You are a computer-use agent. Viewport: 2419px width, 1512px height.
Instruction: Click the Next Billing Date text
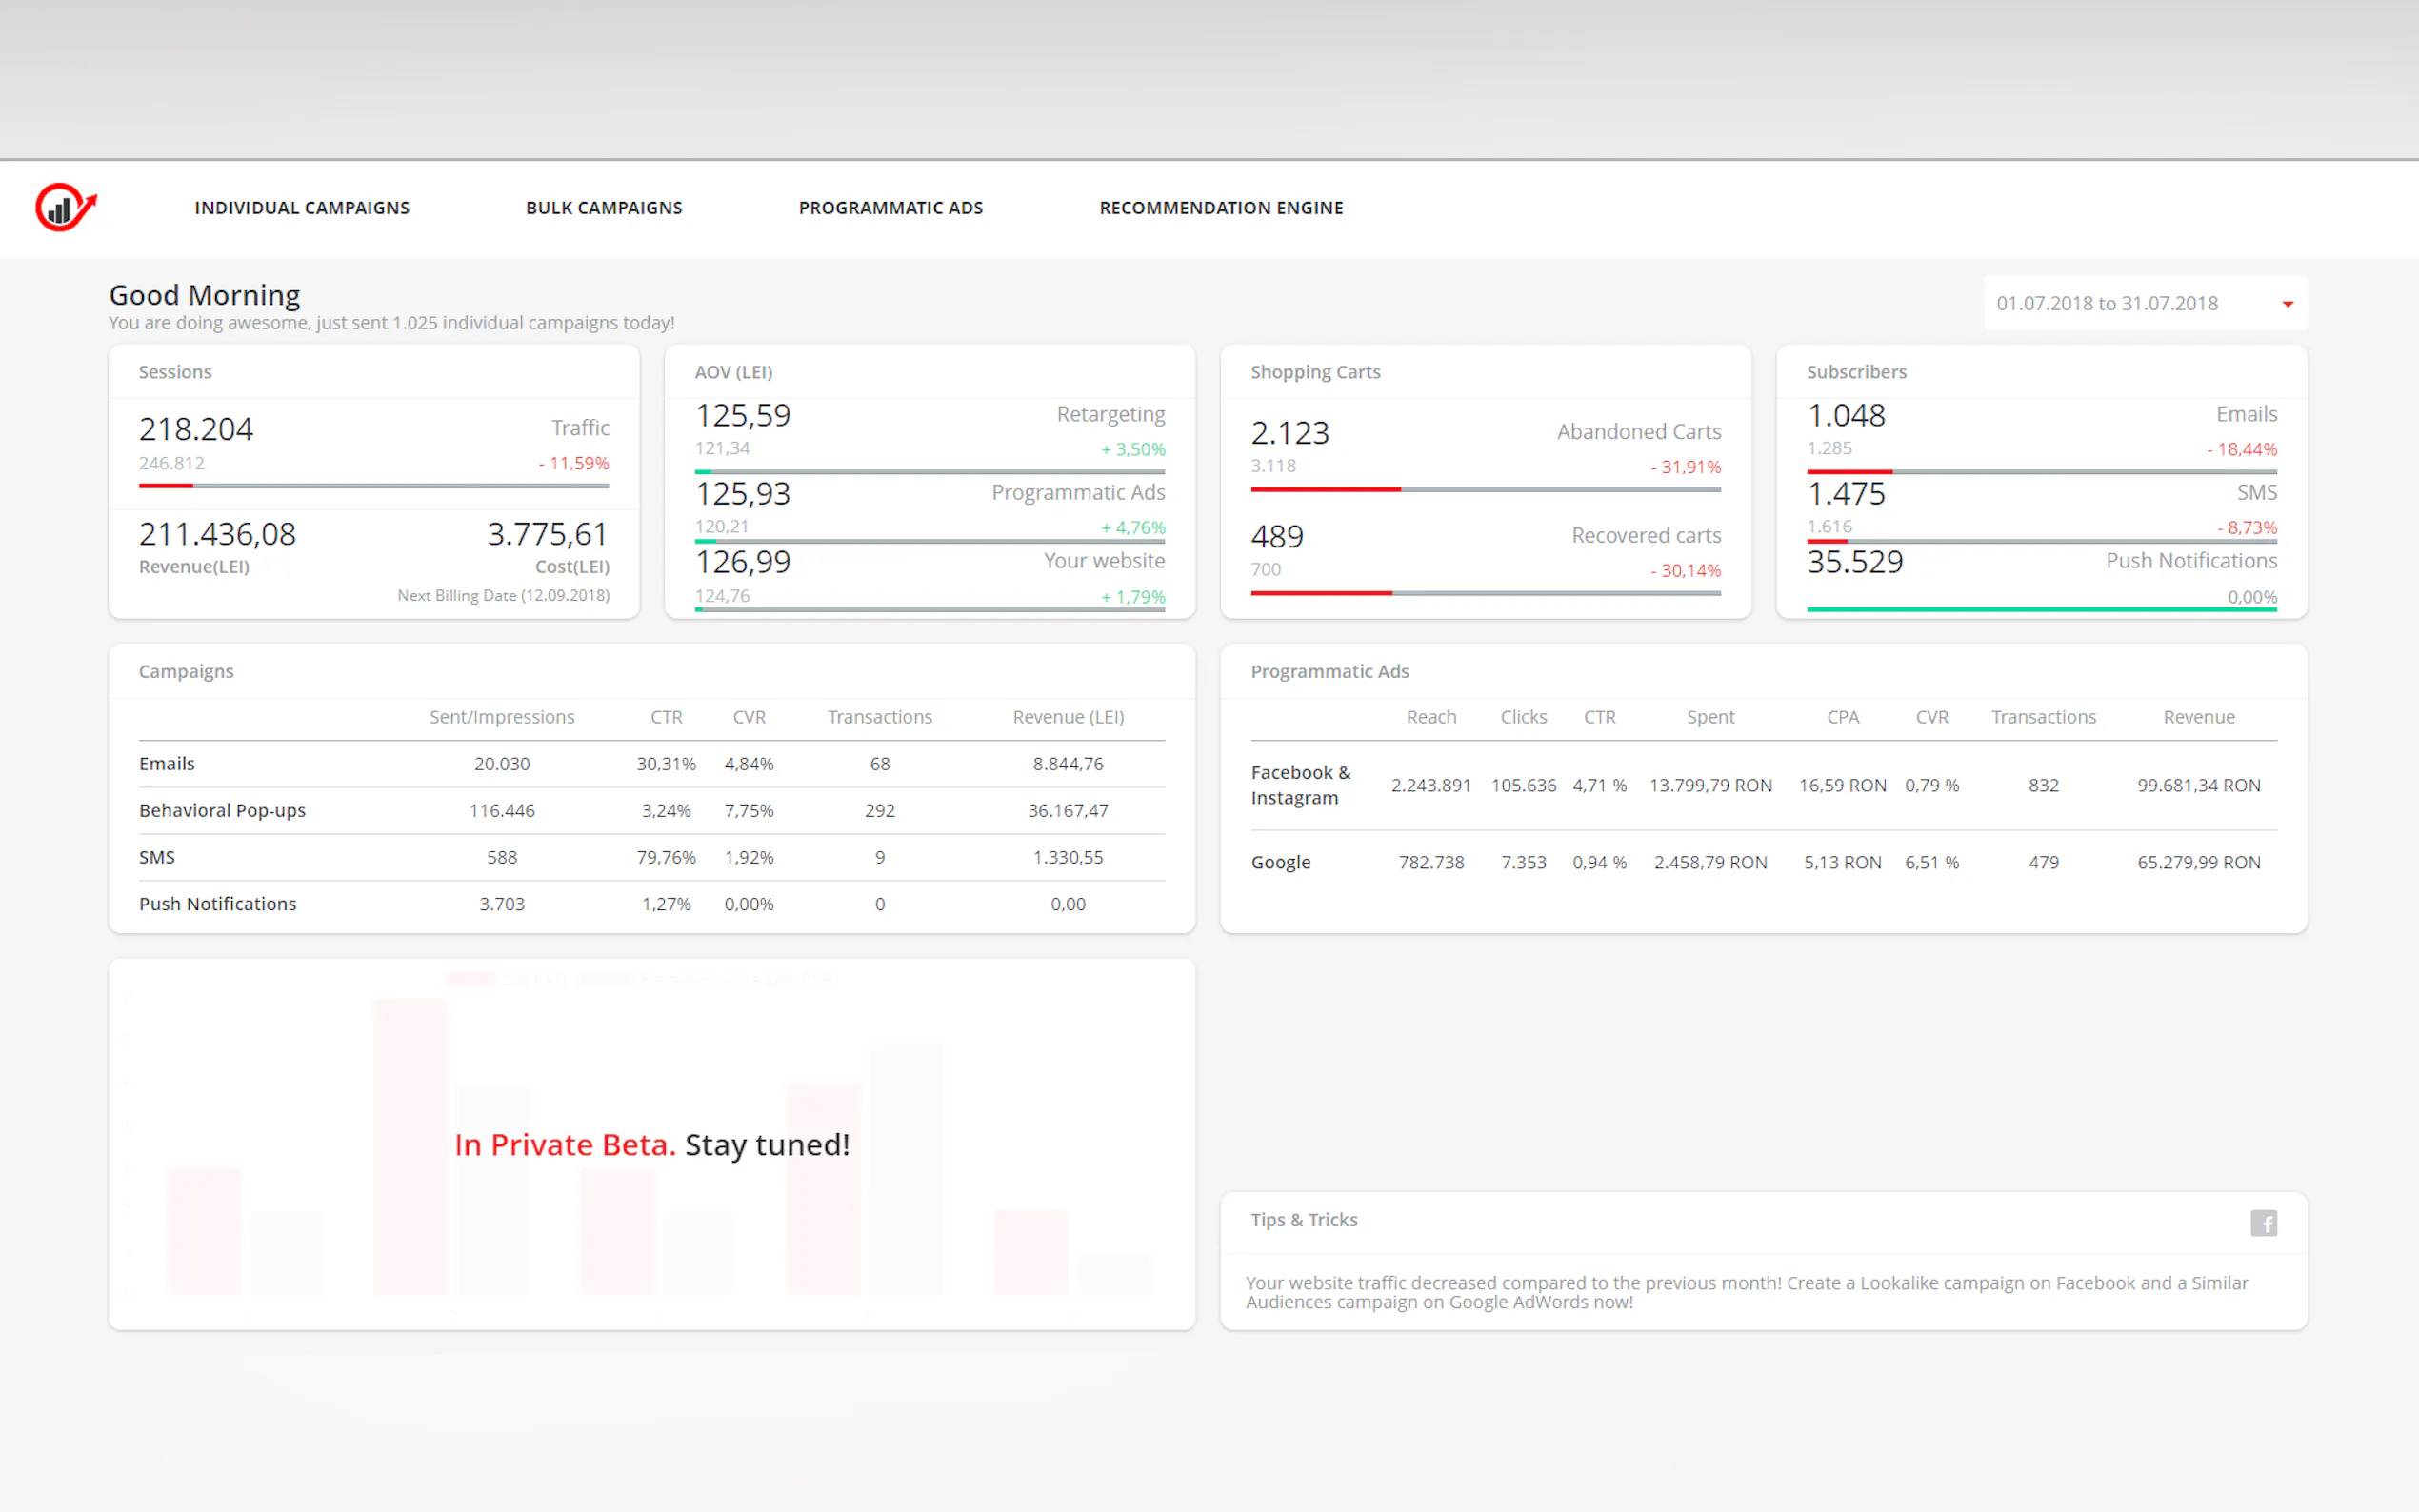503,595
